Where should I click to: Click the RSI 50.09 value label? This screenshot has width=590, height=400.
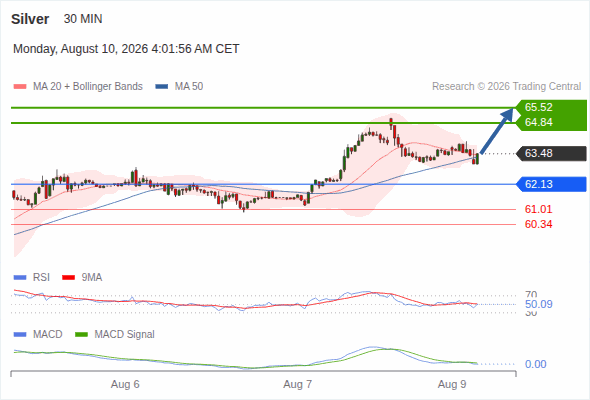click(538, 304)
